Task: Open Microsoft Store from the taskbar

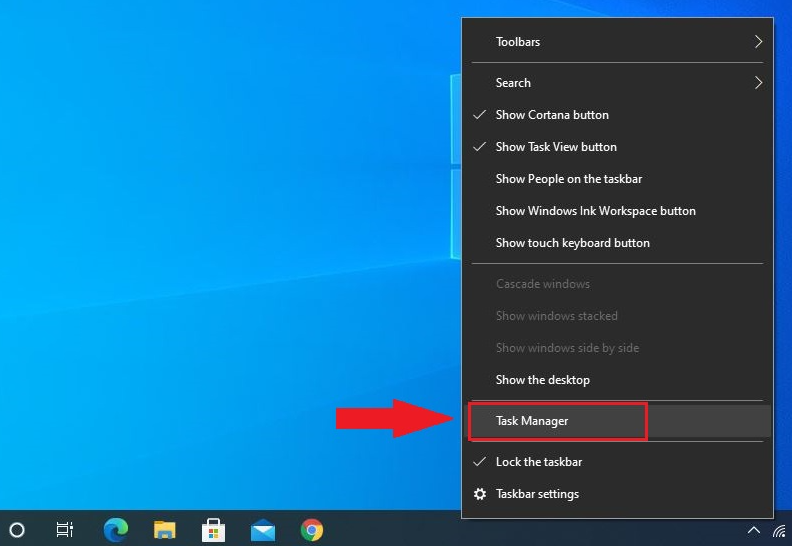Action: click(213, 530)
